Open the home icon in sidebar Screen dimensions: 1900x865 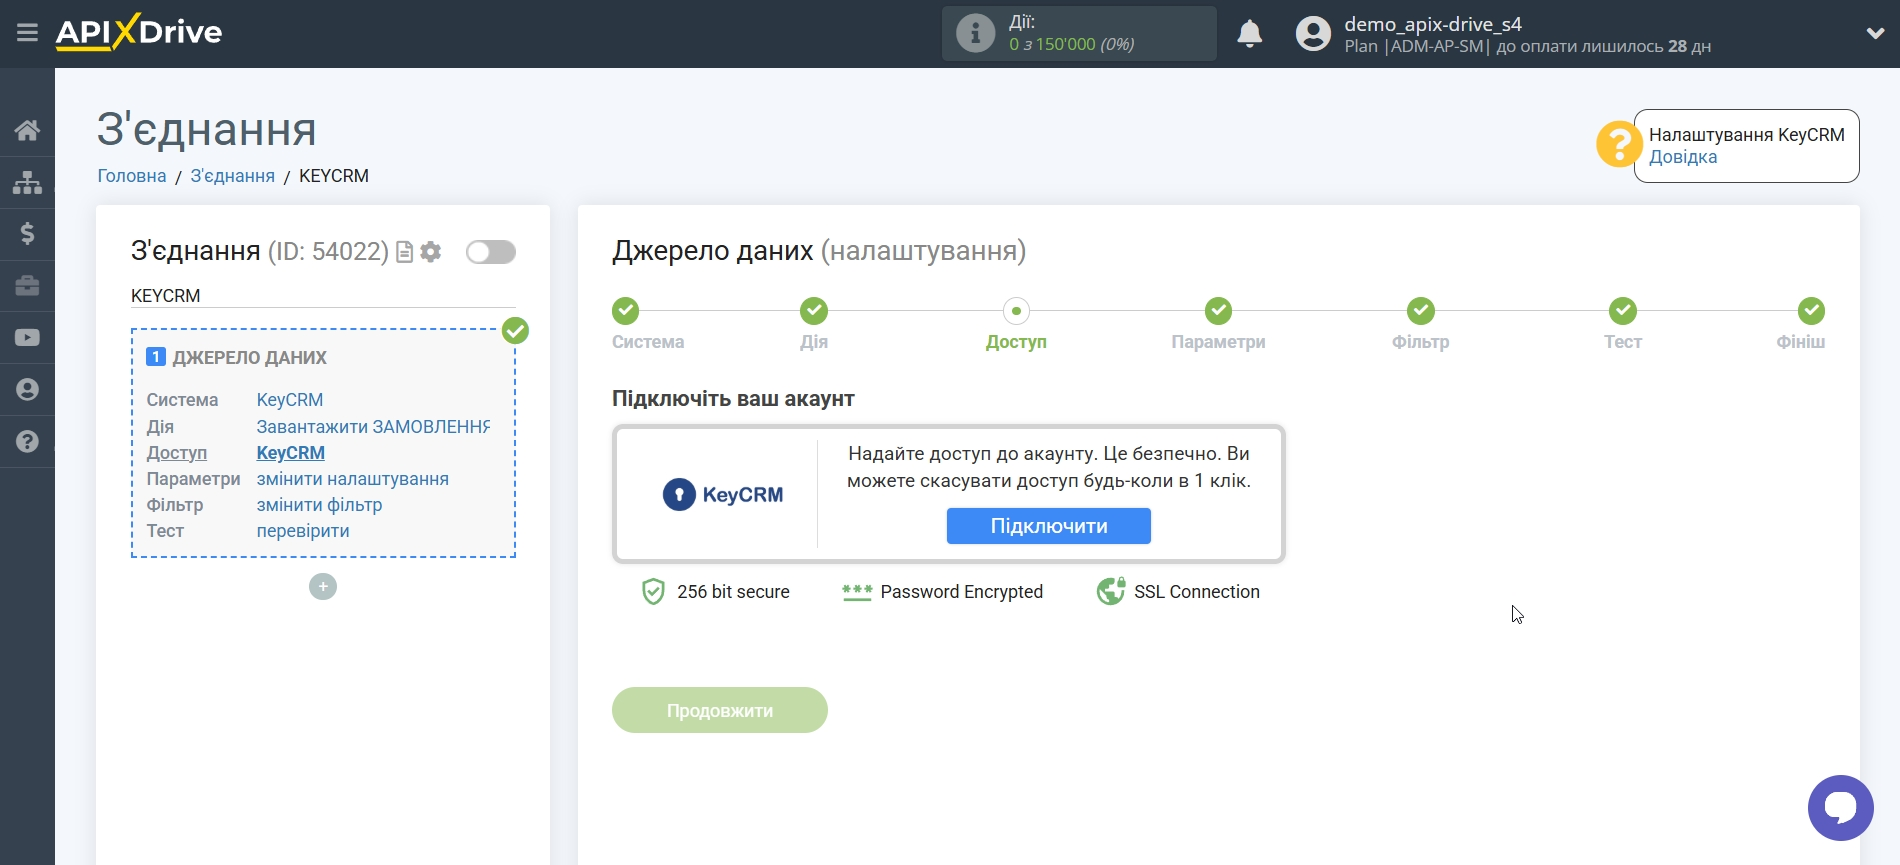27,130
